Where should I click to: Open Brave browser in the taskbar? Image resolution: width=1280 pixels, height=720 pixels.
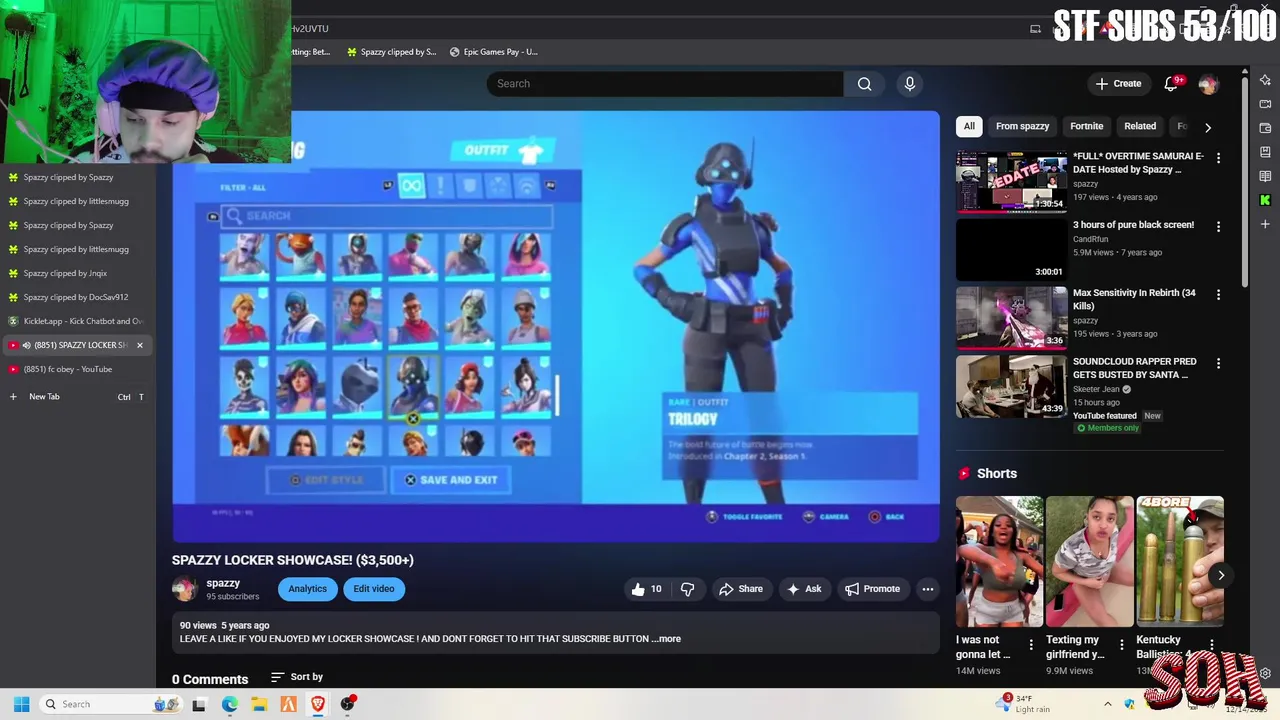pyautogui.click(x=318, y=704)
